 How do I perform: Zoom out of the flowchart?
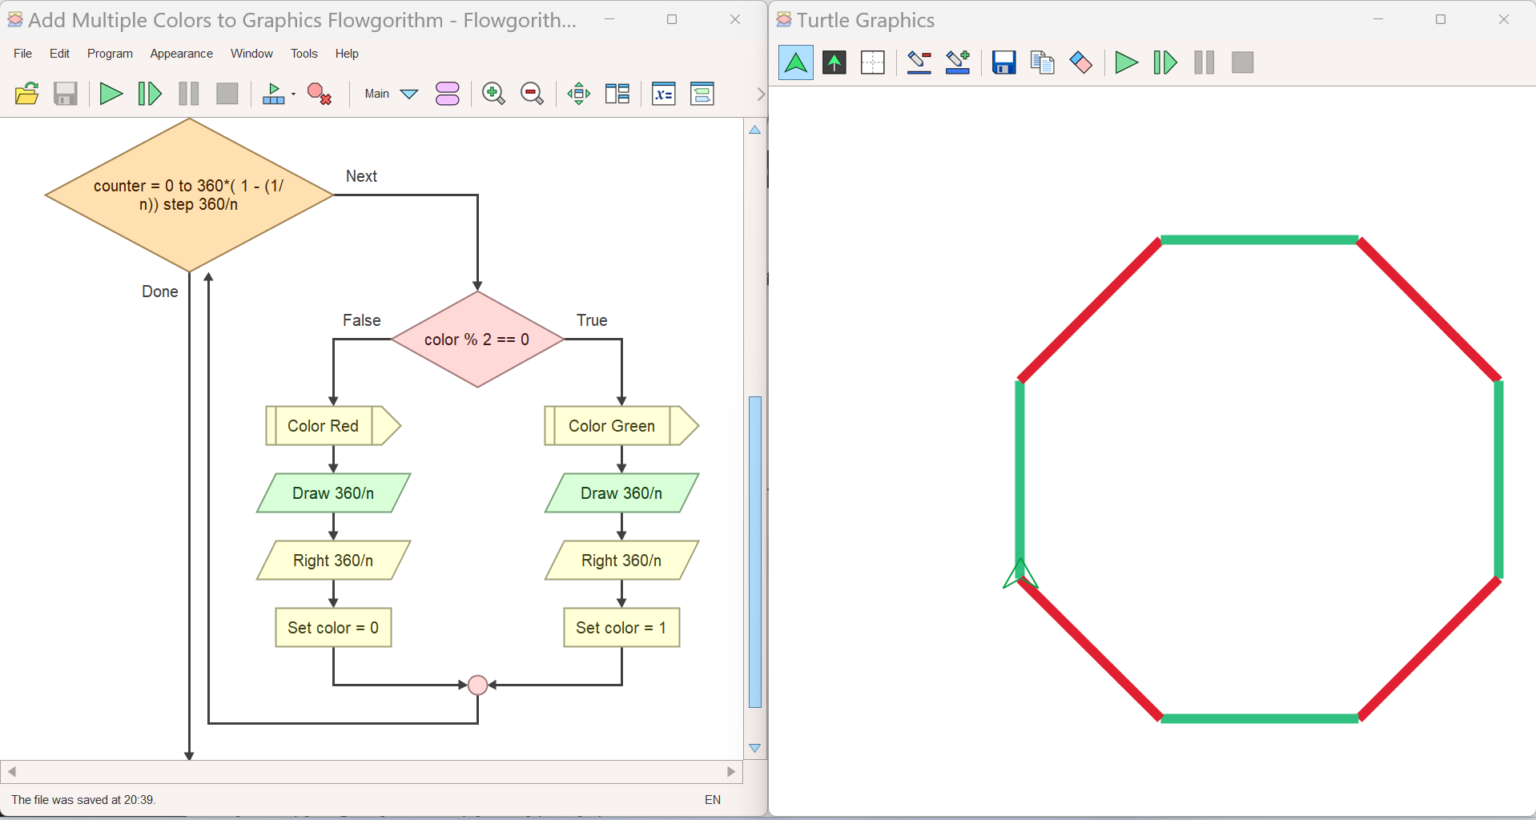(x=532, y=94)
